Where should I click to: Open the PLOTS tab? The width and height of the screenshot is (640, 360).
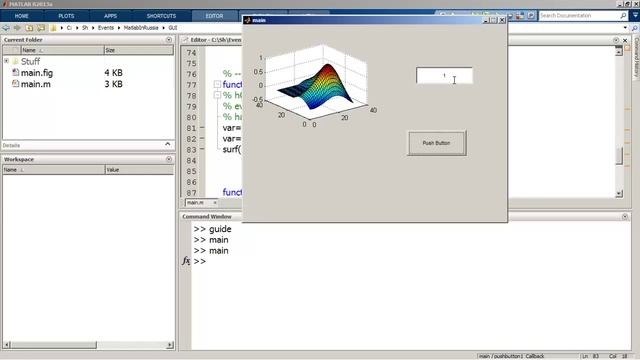(x=66, y=16)
